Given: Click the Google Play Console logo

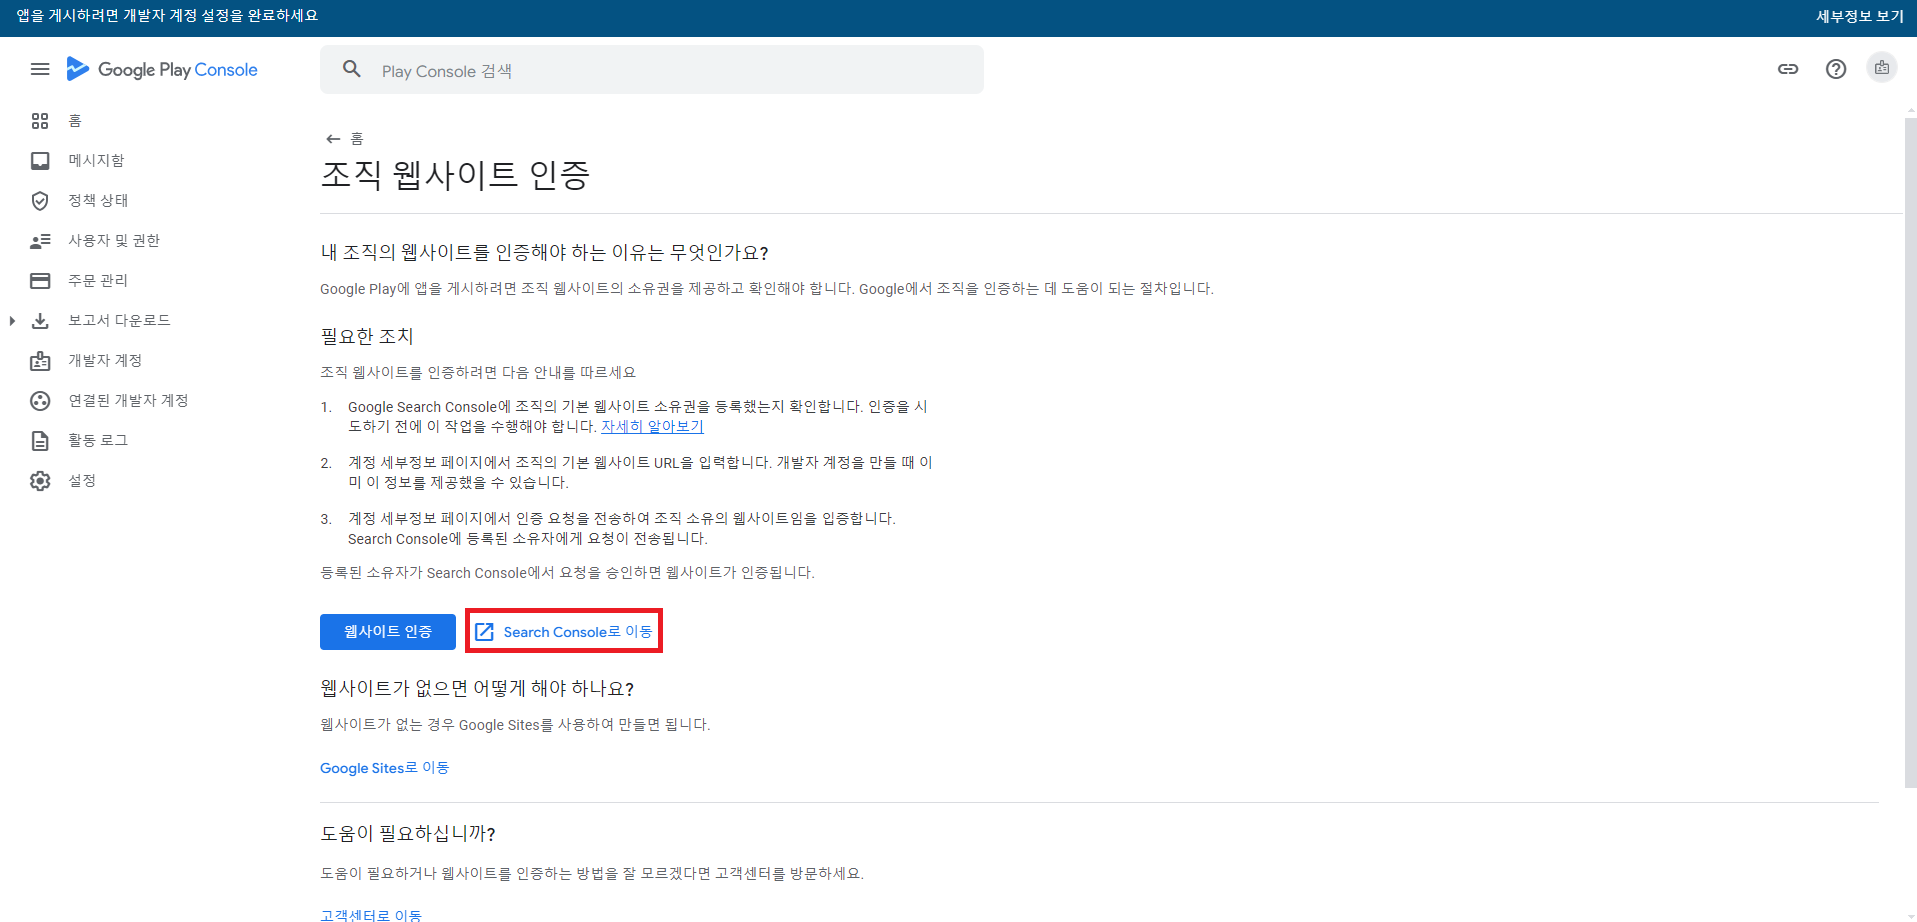Looking at the screenshot, I should tap(162, 69).
